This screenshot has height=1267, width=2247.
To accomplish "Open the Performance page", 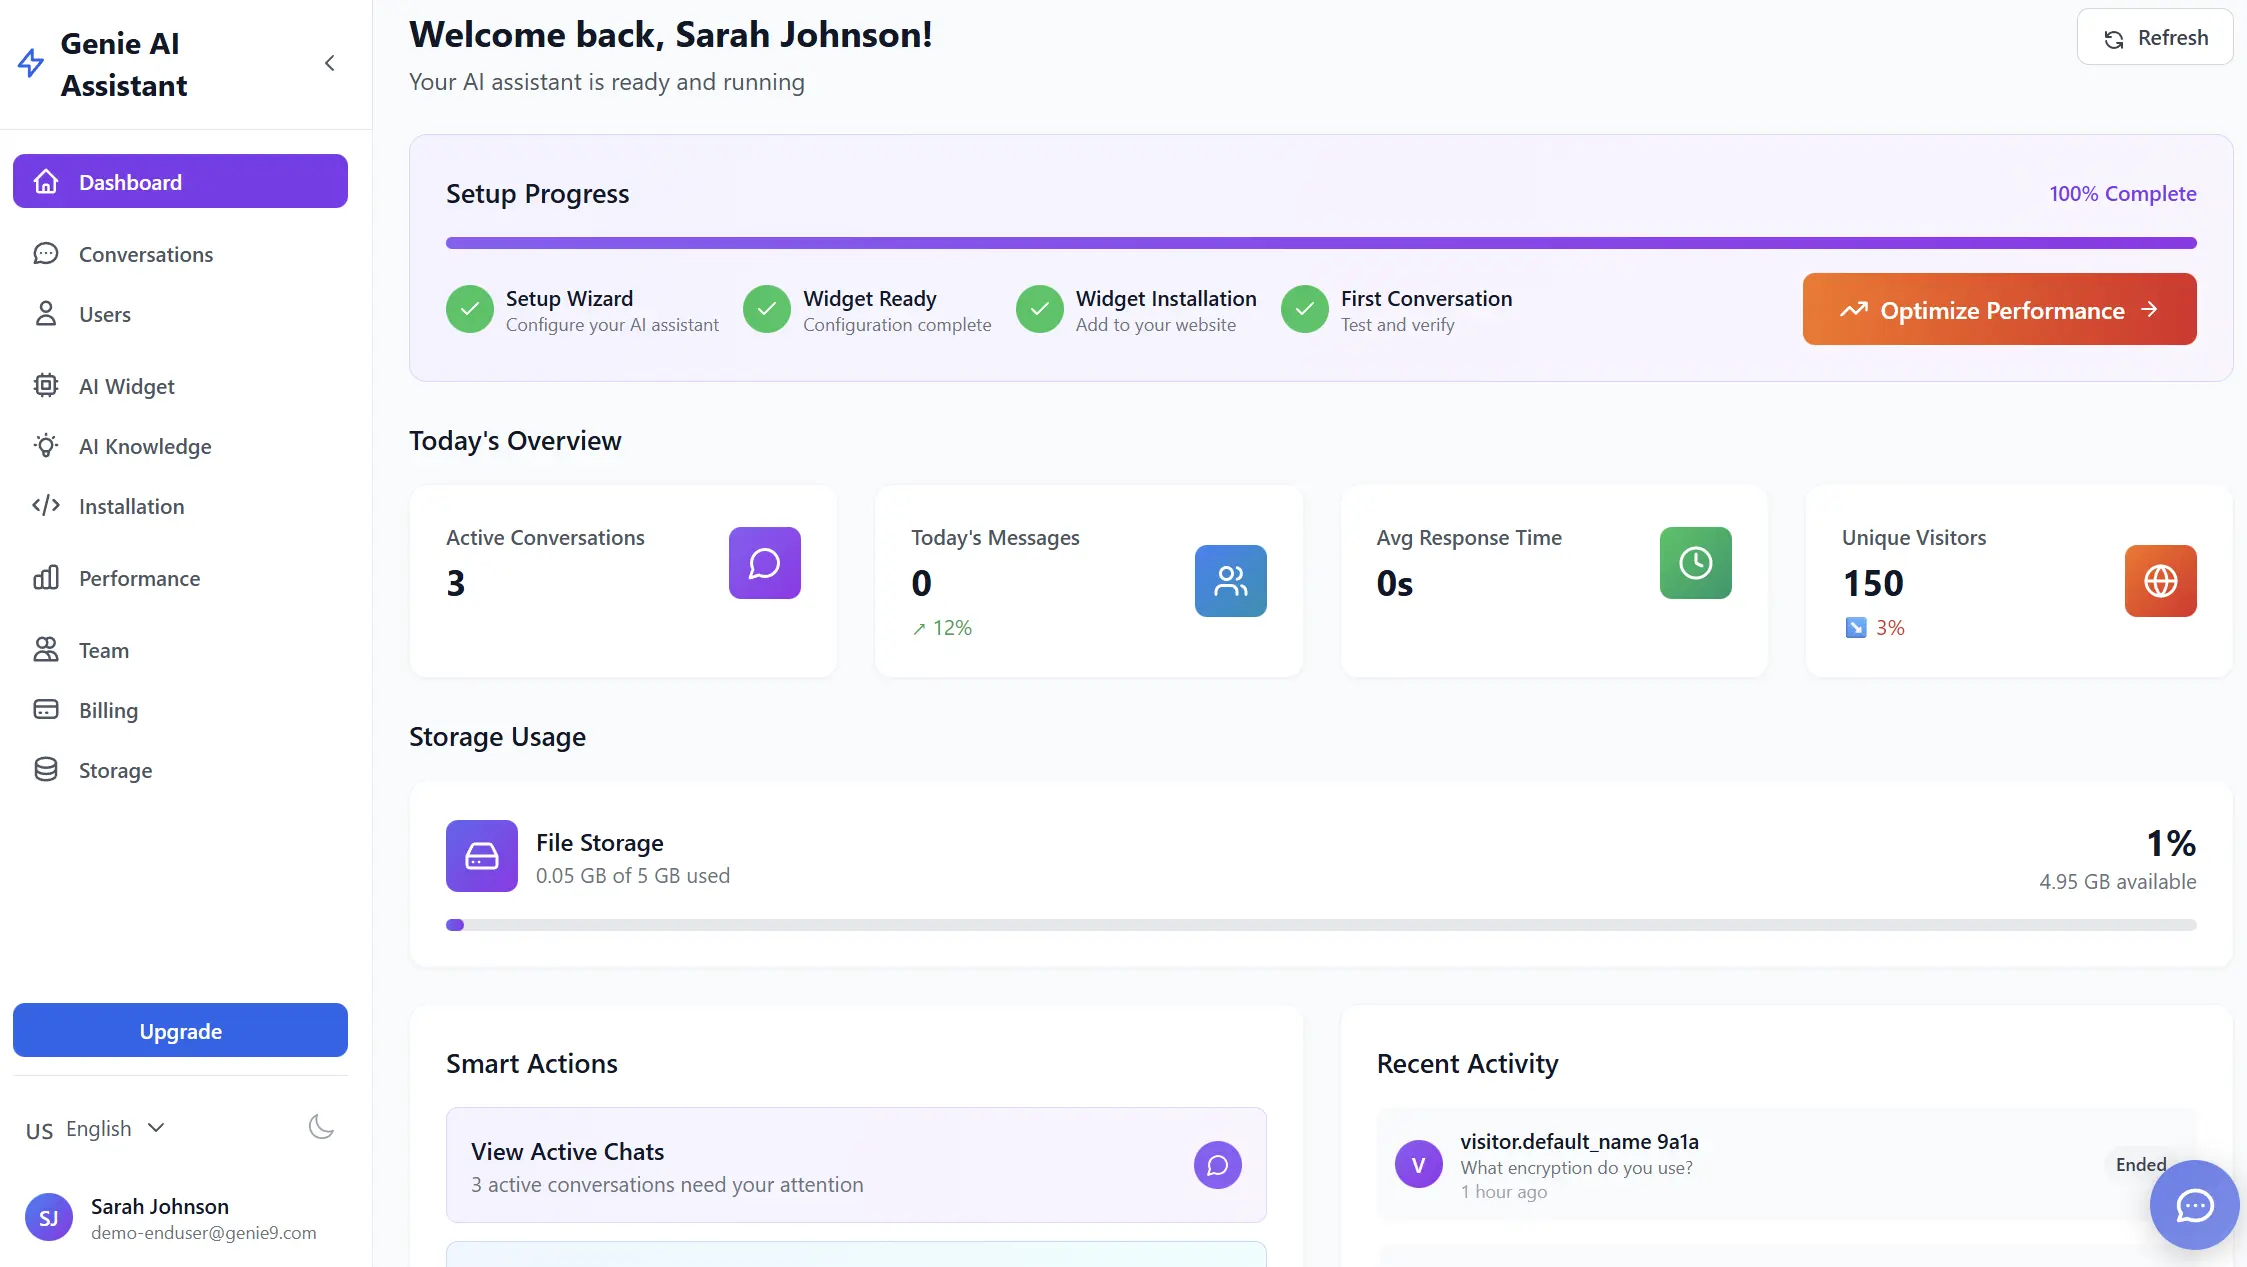I will coord(180,578).
